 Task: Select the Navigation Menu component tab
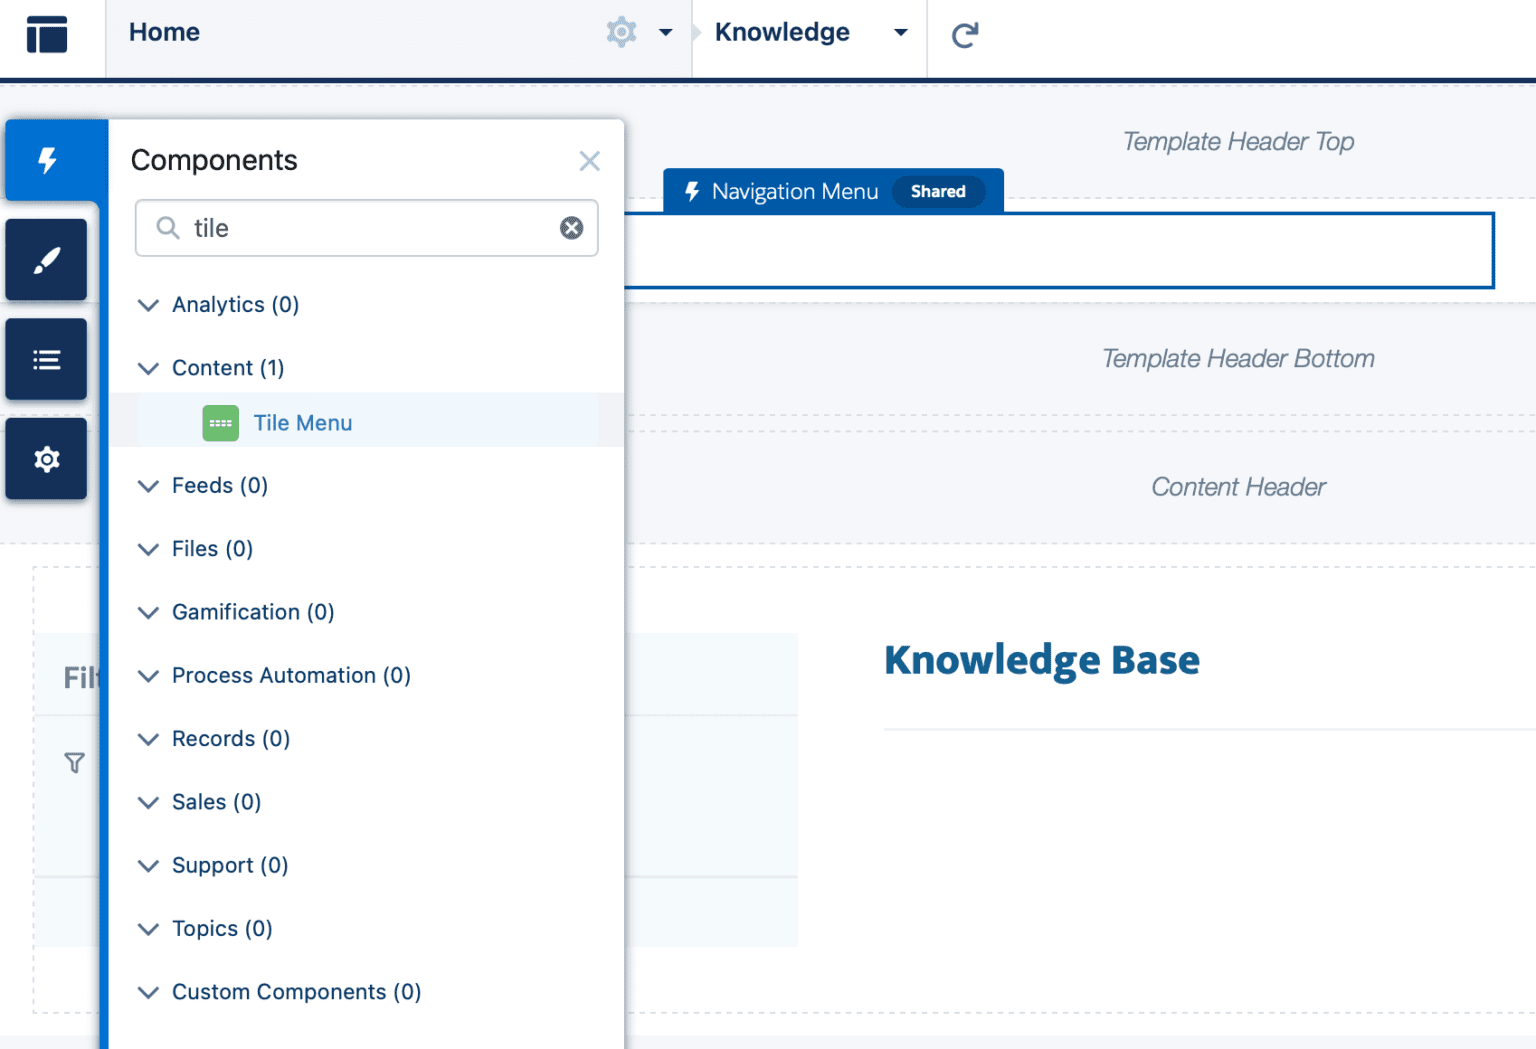tap(793, 191)
